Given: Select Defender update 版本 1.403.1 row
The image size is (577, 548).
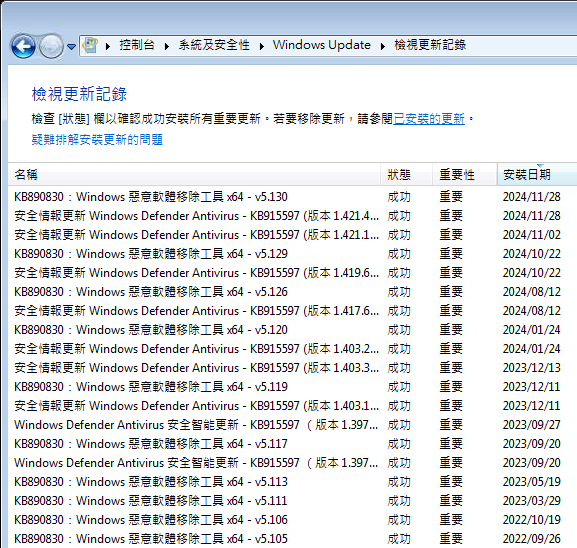Looking at the screenshot, I should (293, 406).
